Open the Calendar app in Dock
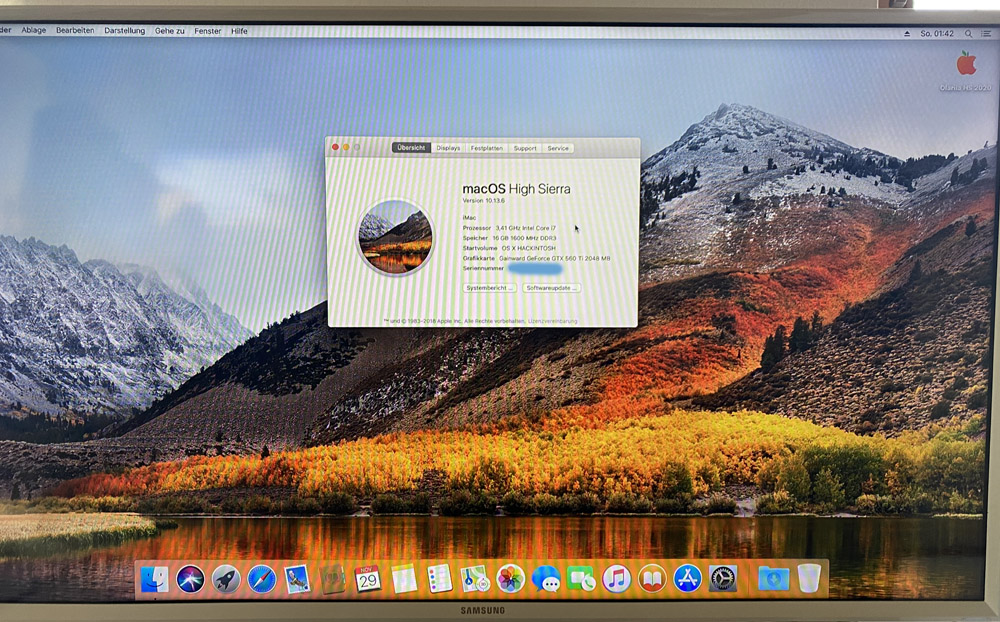 (368, 578)
